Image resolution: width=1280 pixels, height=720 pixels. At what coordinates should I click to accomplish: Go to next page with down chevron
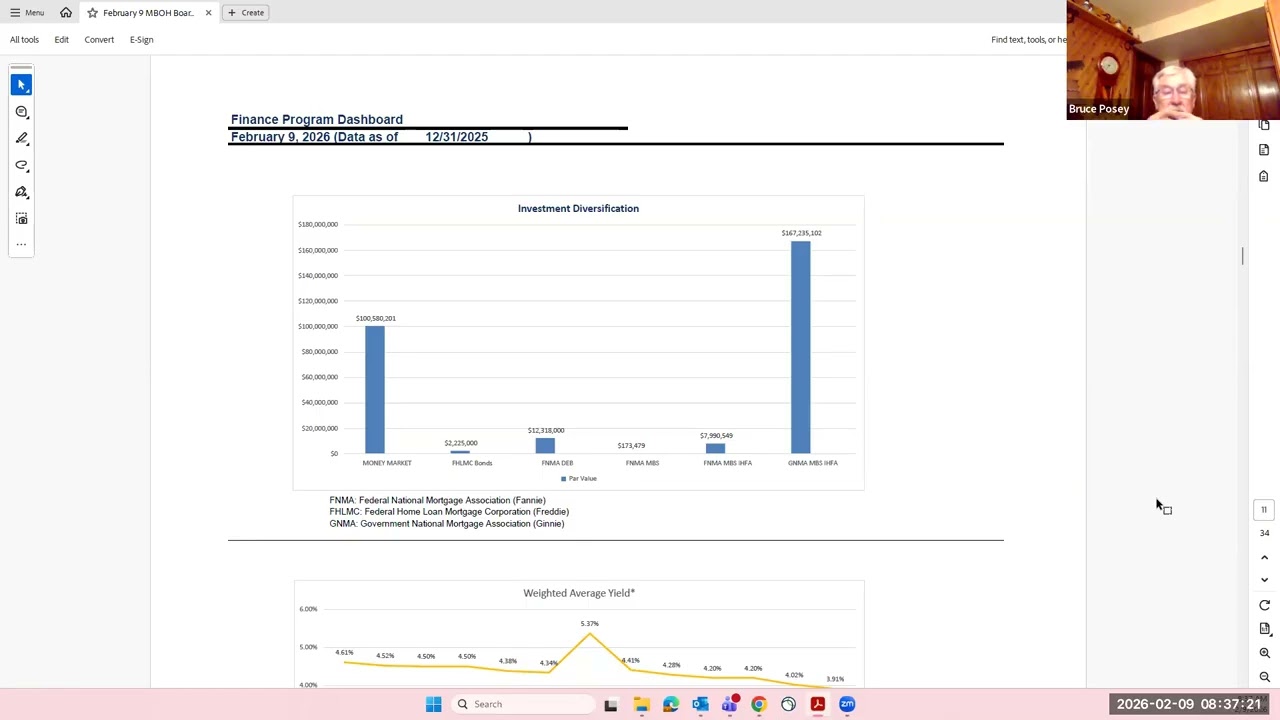(x=1264, y=580)
